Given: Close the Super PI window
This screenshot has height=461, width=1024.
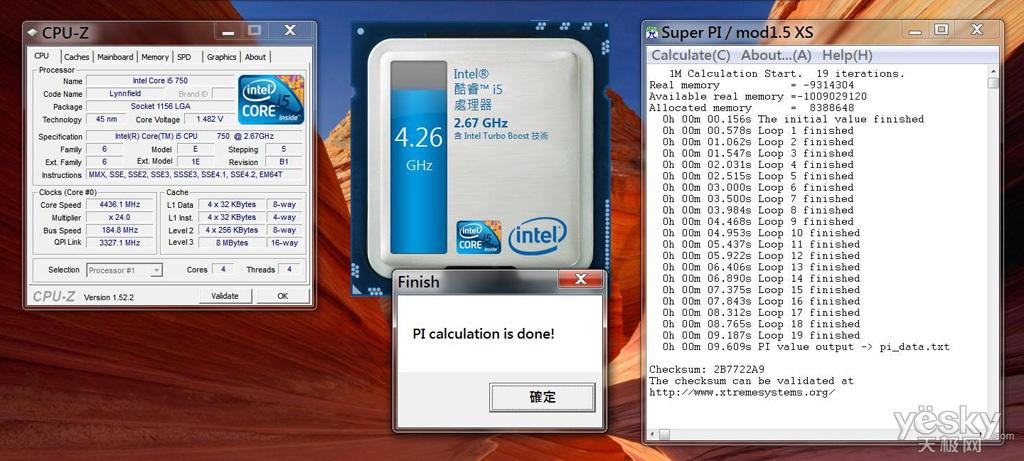Looking at the screenshot, I should point(977,29).
